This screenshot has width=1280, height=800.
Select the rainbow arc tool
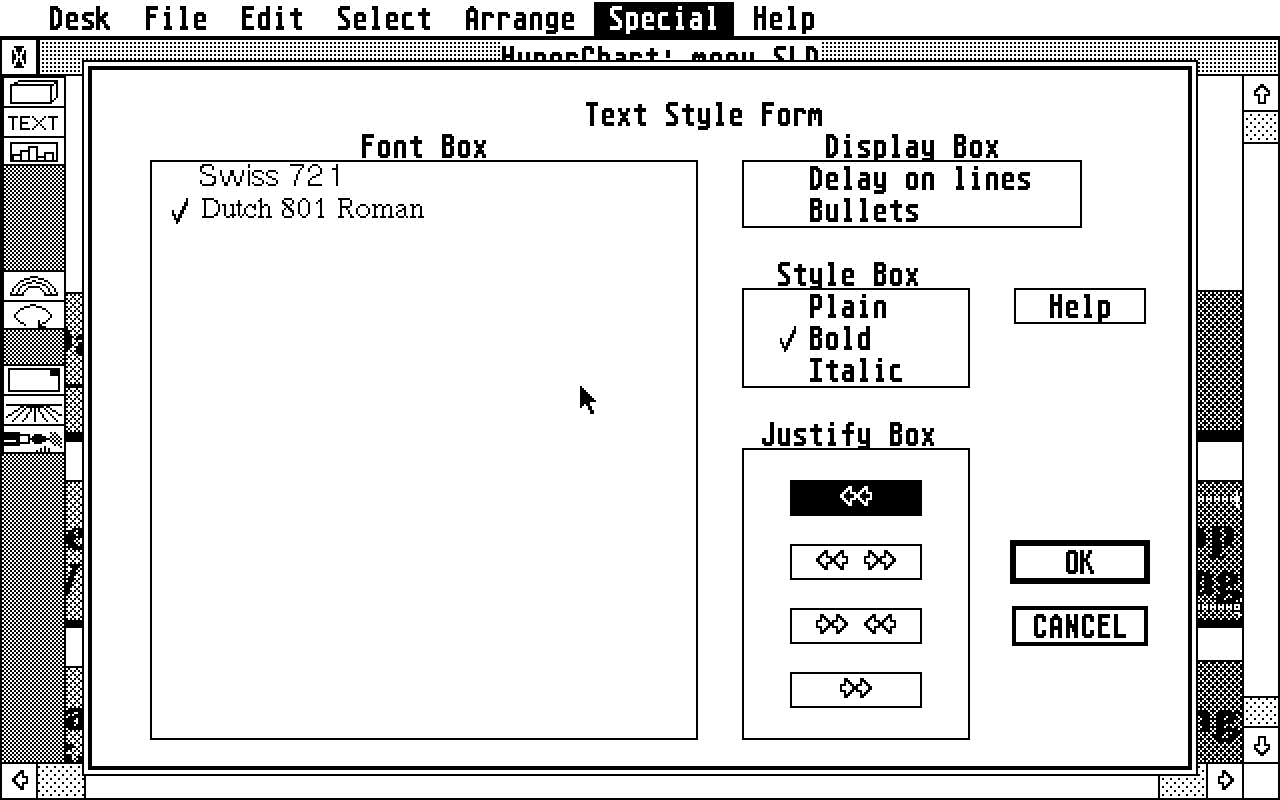pos(34,286)
